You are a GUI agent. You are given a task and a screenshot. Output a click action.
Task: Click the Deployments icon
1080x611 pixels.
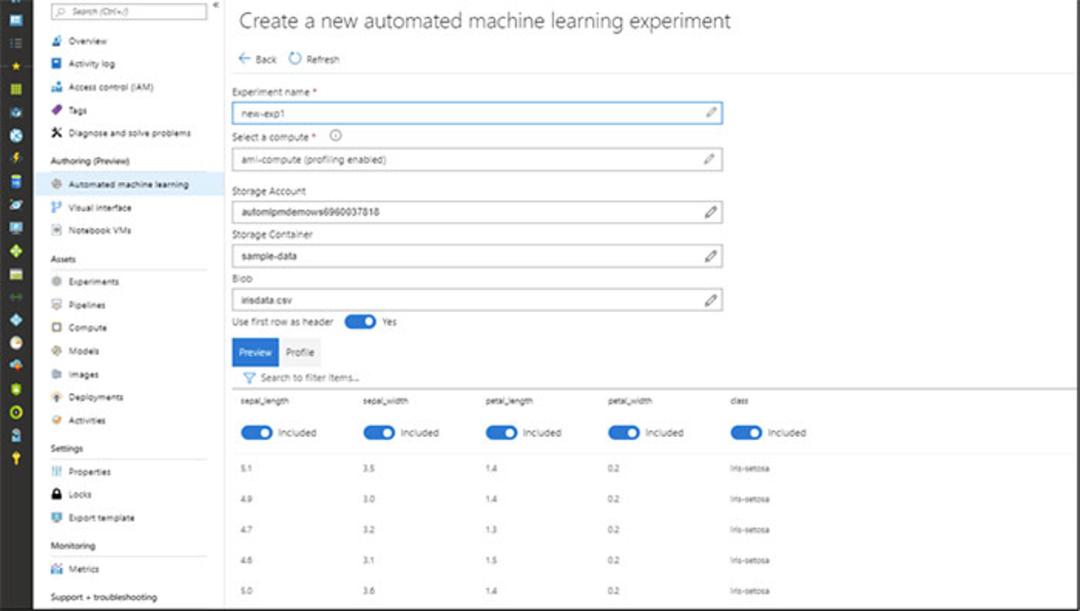pyautogui.click(x=56, y=397)
